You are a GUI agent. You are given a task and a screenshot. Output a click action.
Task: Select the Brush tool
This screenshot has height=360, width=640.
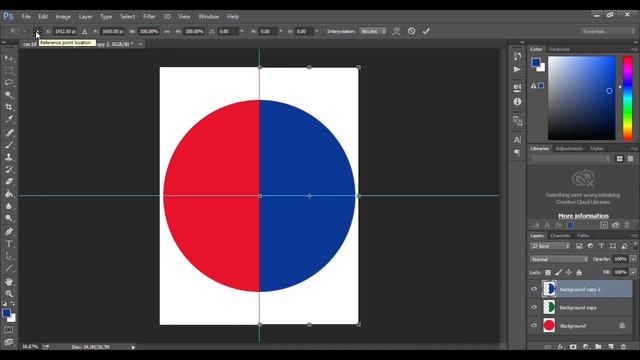pyautogui.click(x=9, y=145)
